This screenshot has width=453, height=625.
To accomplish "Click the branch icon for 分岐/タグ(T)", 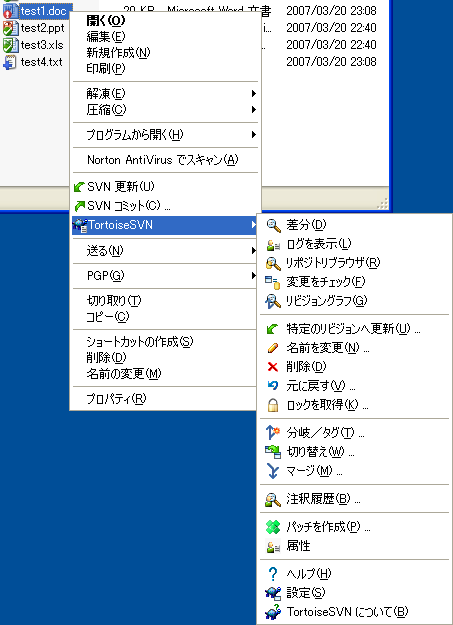I will (x=273, y=433).
